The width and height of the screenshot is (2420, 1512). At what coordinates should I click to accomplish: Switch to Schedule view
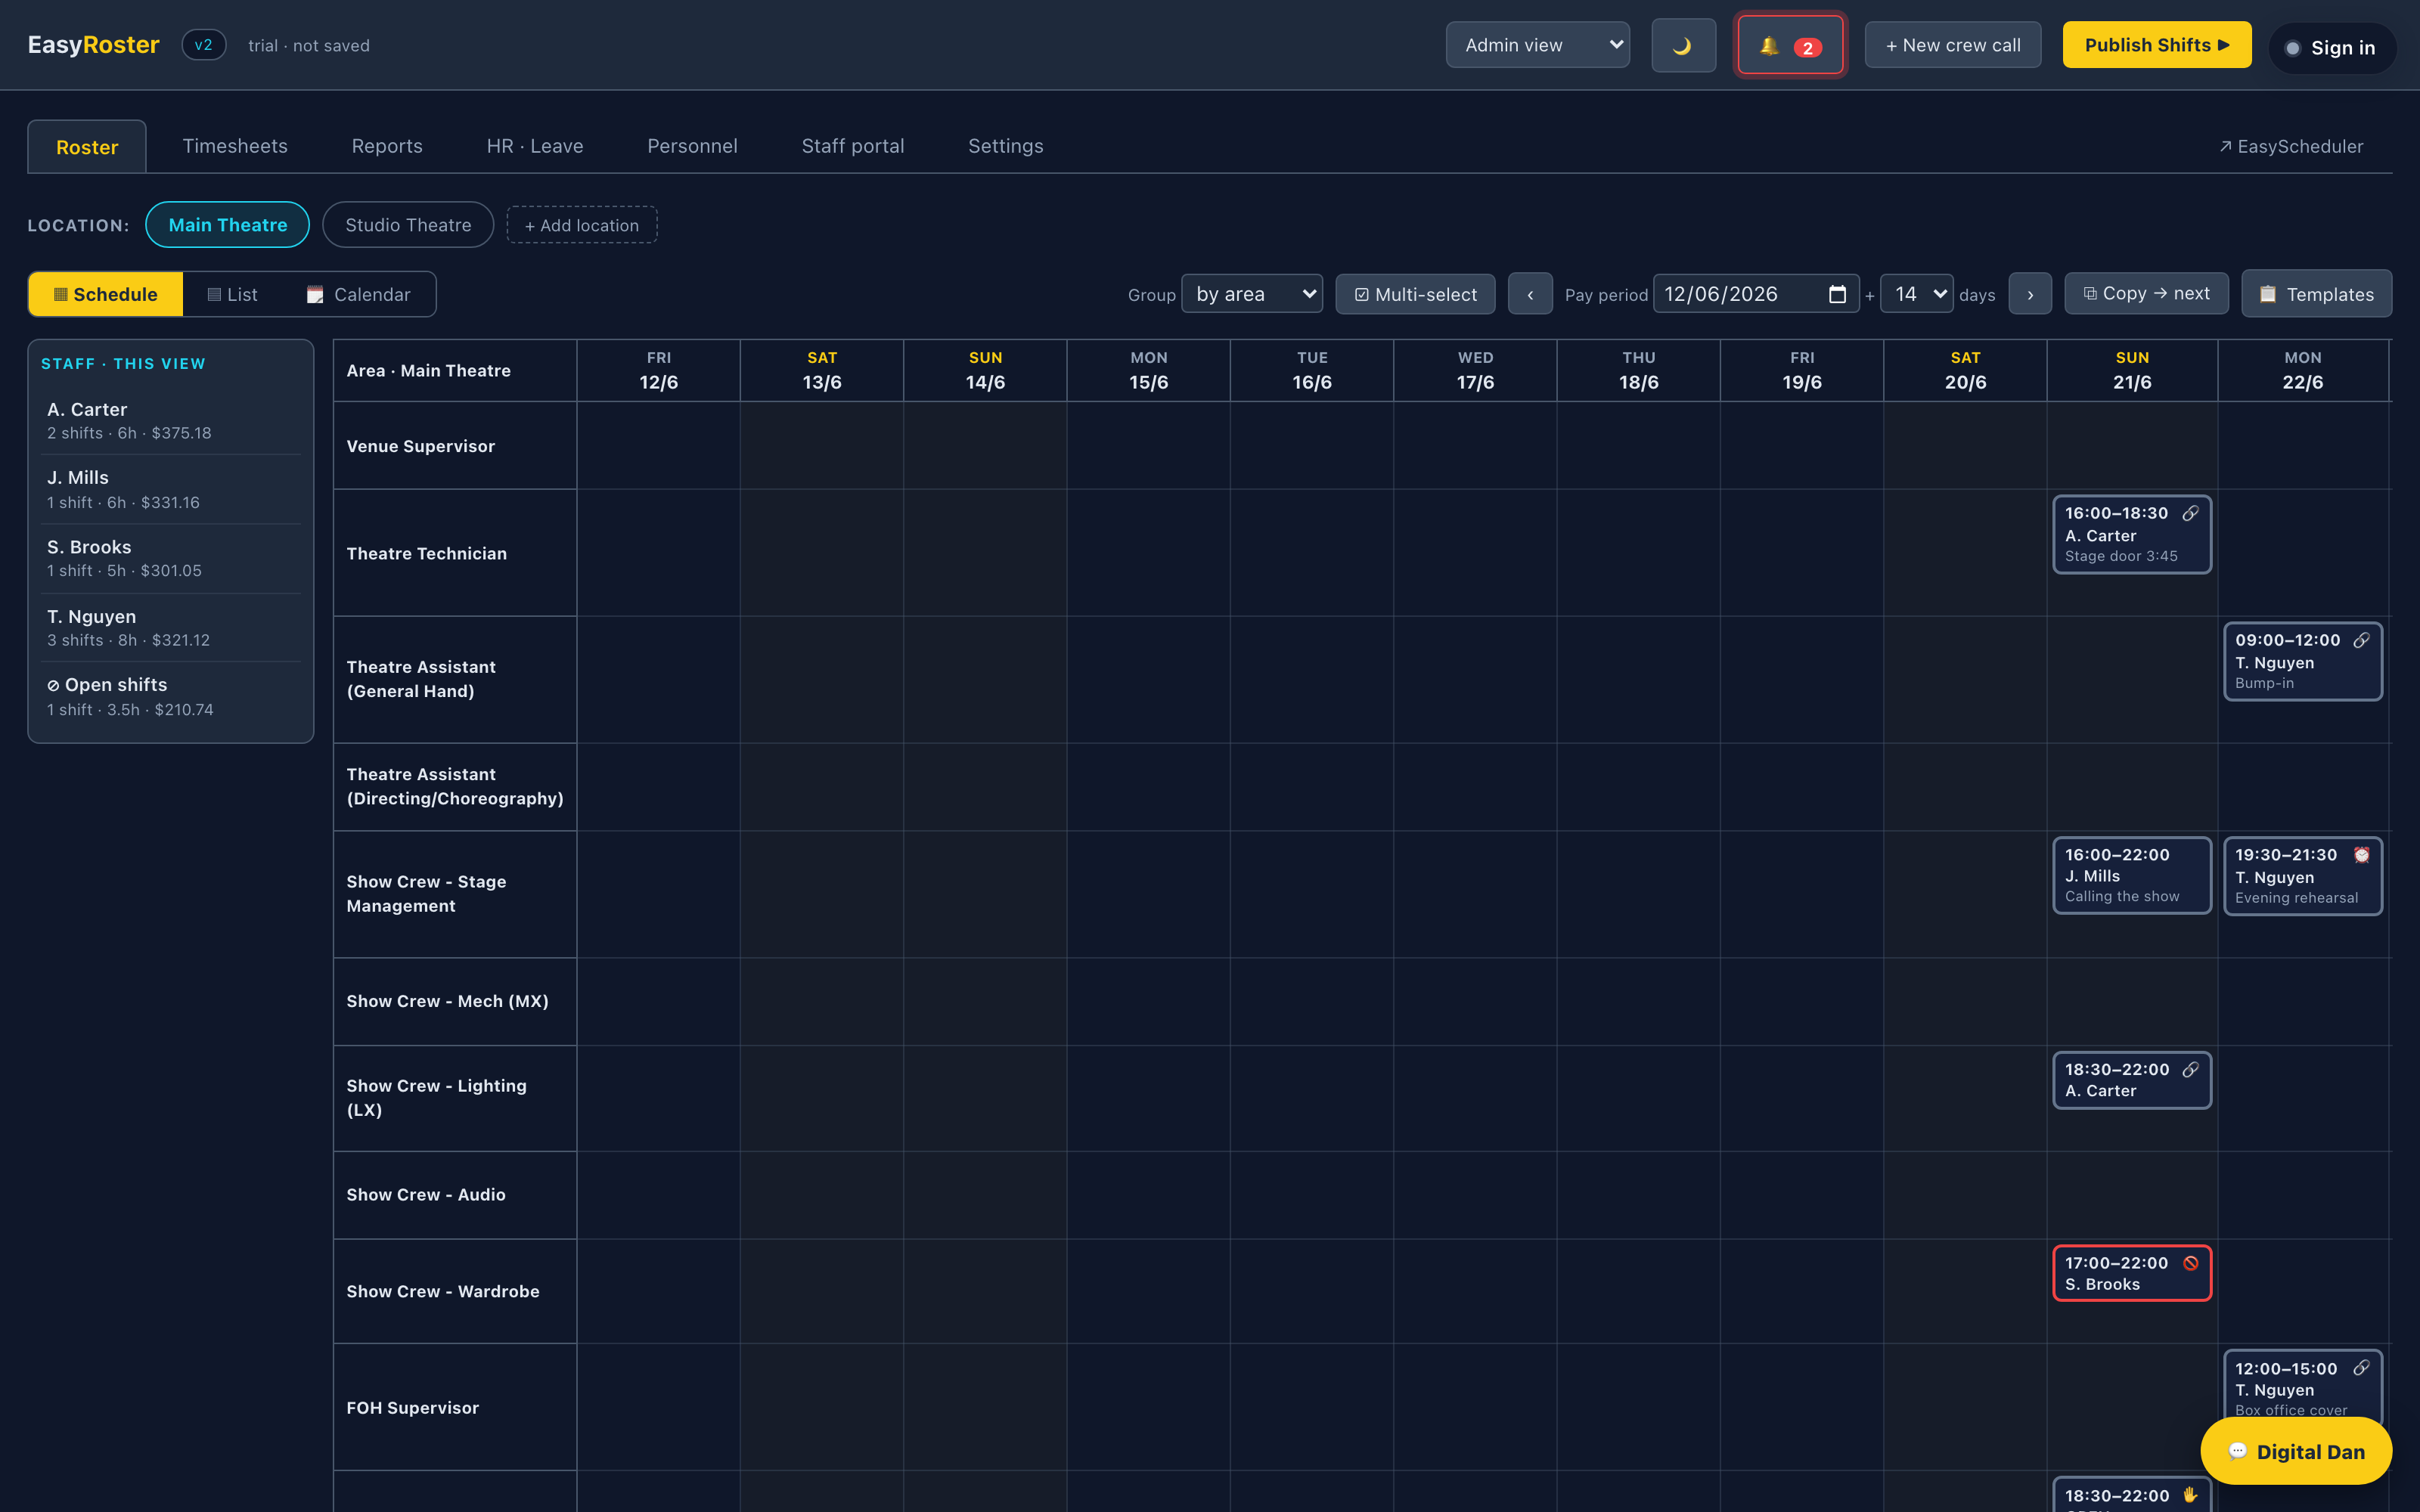106,294
